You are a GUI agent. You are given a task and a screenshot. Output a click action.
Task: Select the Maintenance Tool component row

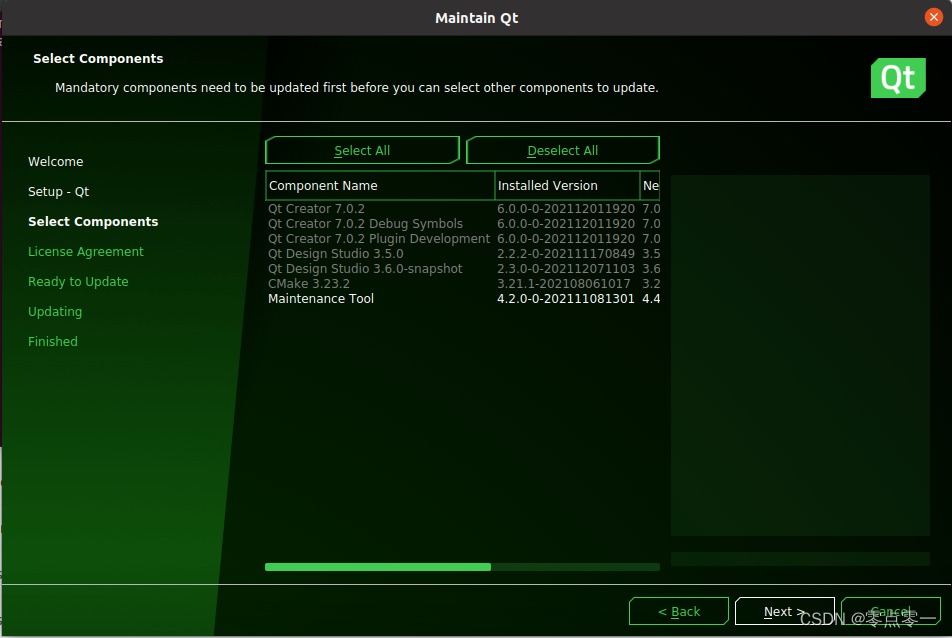[x=463, y=299]
